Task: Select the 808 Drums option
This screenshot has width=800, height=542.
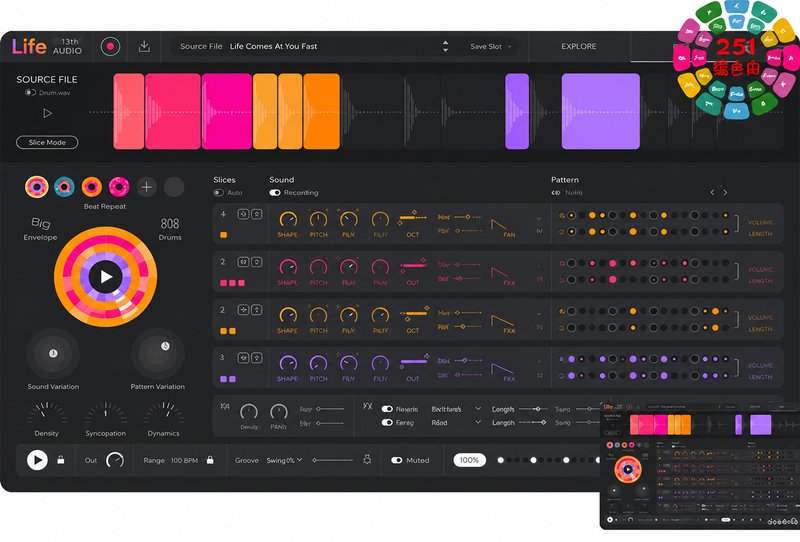Action: point(170,228)
